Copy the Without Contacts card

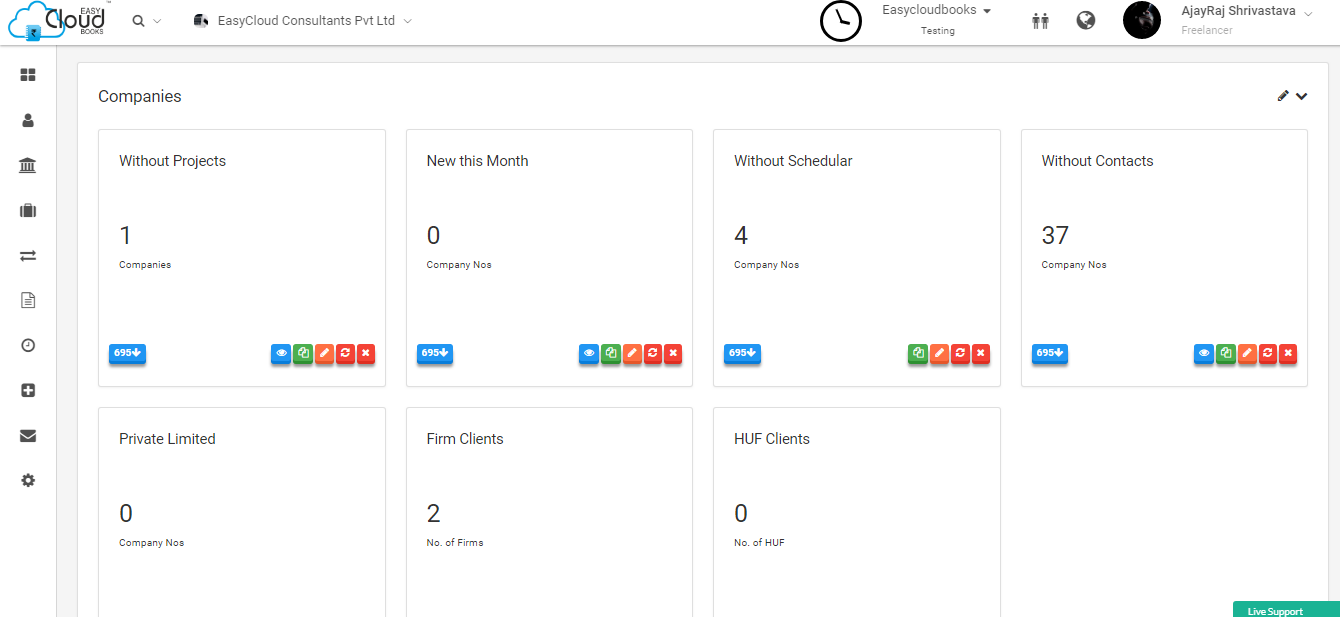(x=1225, y=353)
